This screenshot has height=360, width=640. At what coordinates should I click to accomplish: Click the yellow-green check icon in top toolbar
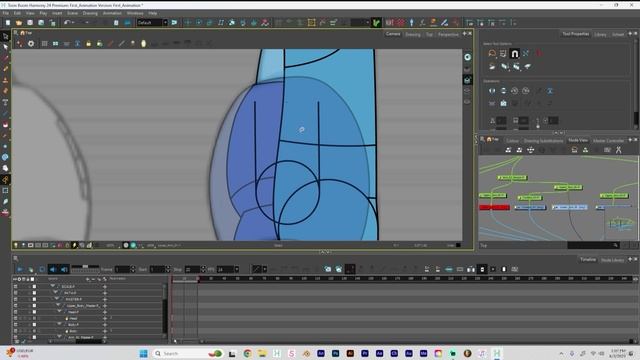[376, 22]
